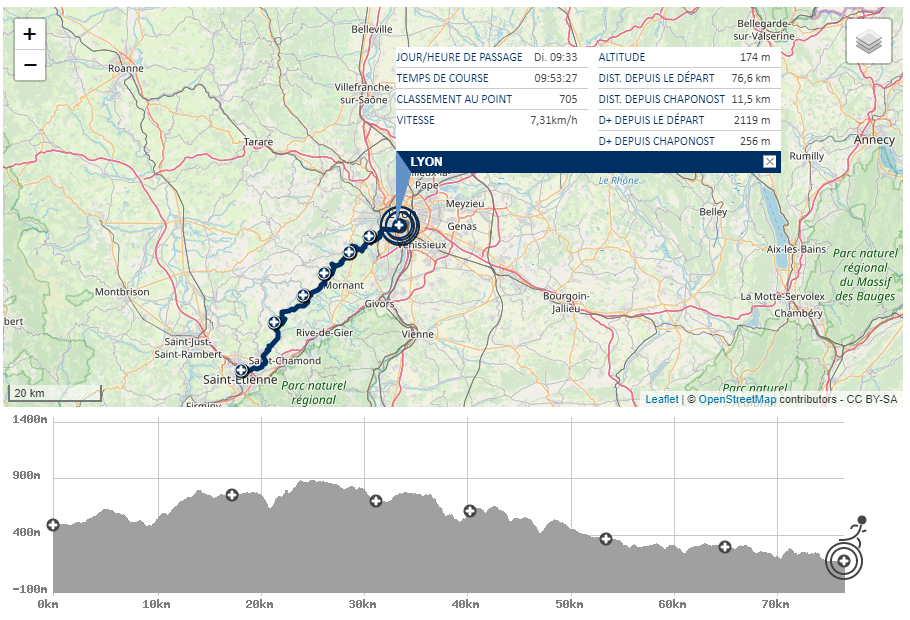The image size is (910, 620).
Task: Close the LYON info popup
Action: 769,162
